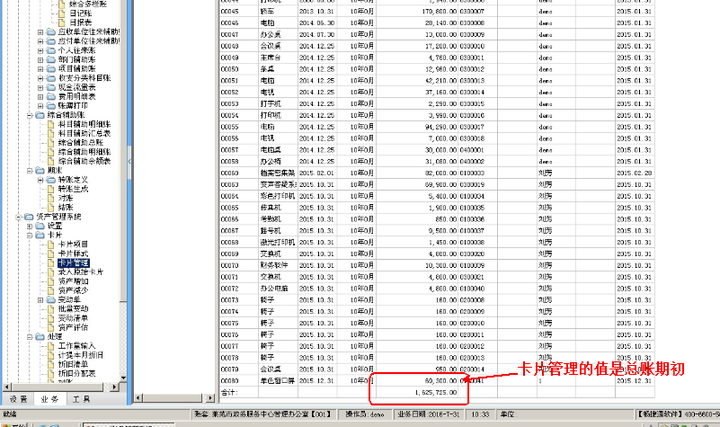Select the 科目辅助明细账 page icon
The width and height of the screenshot is (720, 427).
point(51,124)
